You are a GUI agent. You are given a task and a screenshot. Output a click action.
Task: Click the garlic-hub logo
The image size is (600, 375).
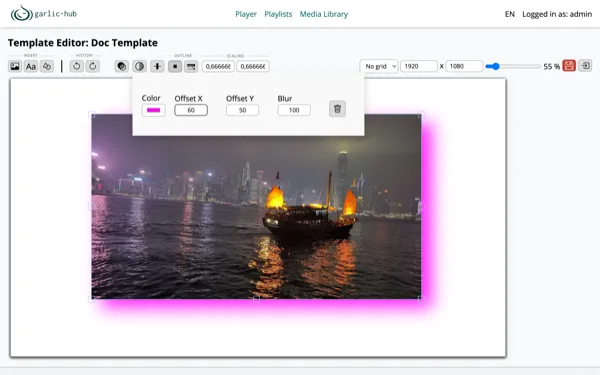(44, 13)
